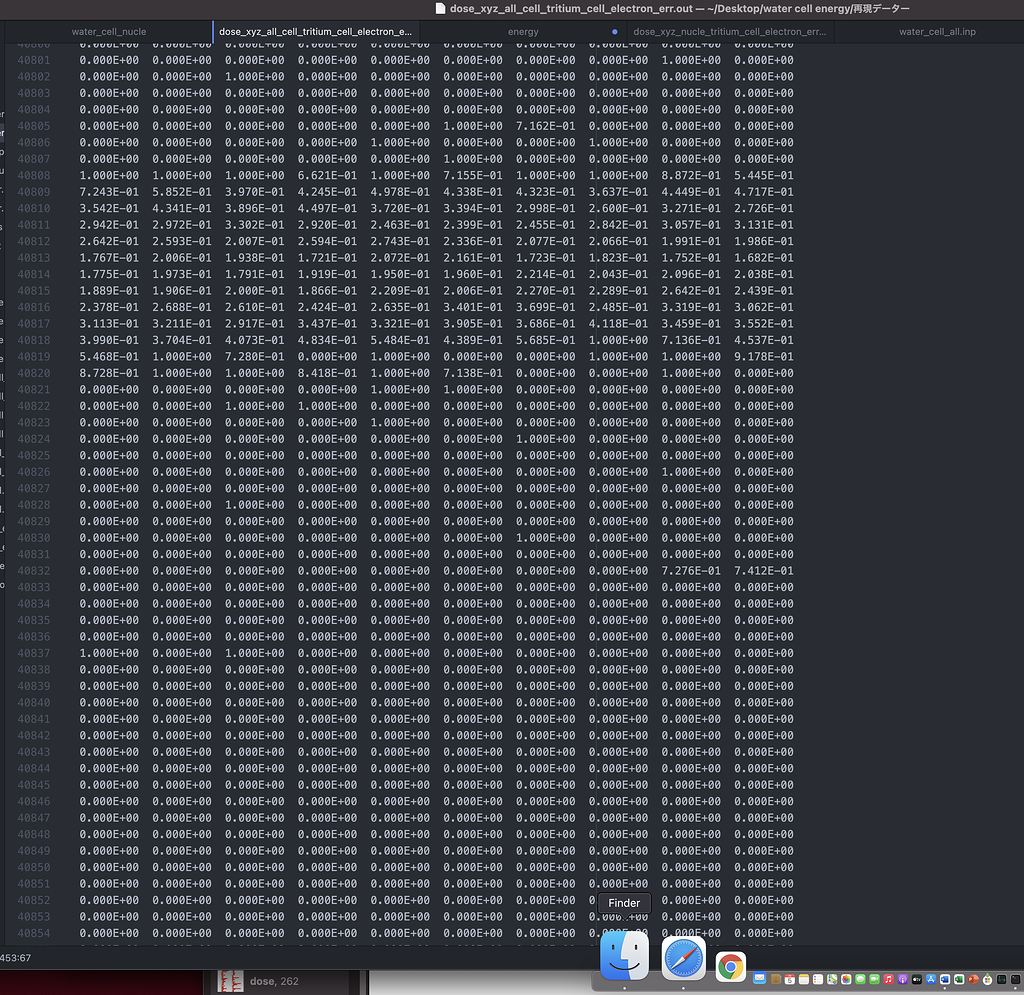Launch Safari from the dock
The height and width of the screenshot is (995, 1024).
tap(683, 958)
